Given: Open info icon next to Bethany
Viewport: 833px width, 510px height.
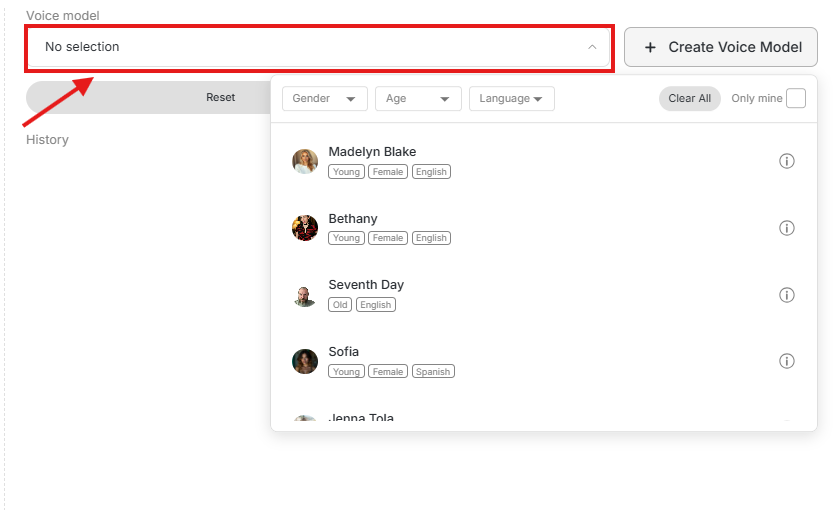Looking at the screenshot, I should (786, 228).
